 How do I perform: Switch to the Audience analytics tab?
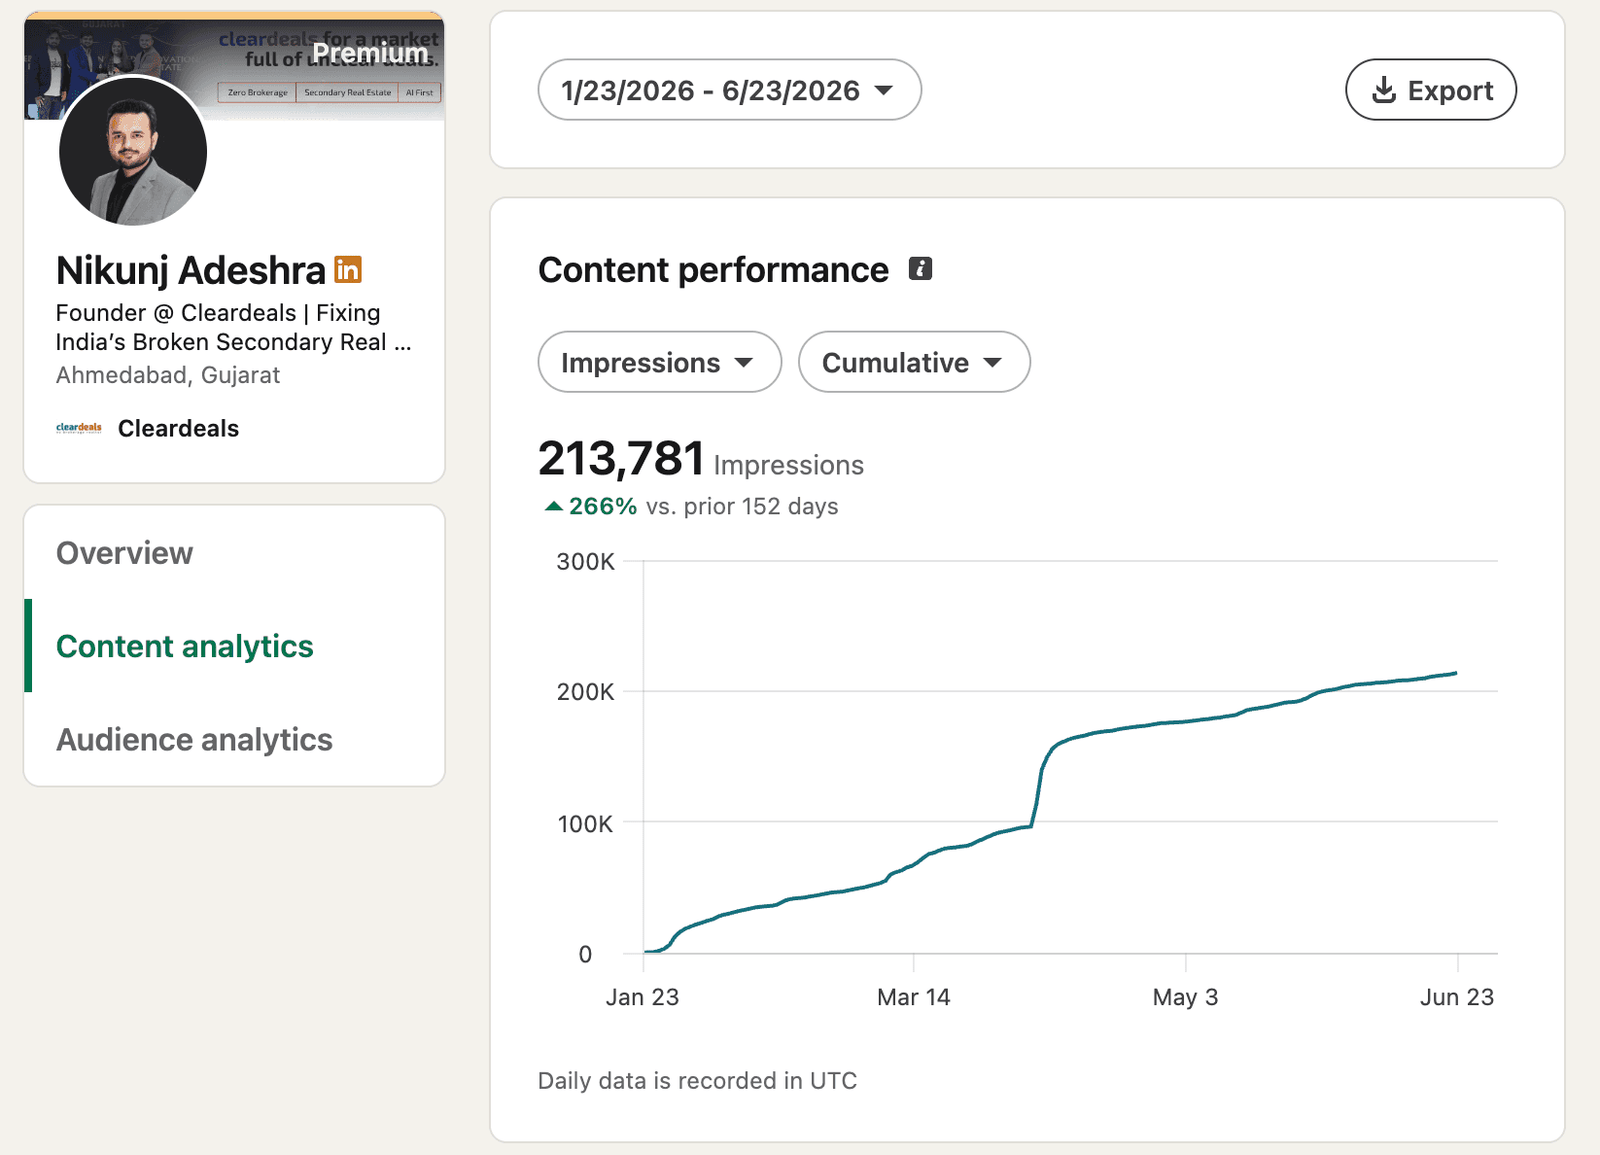(x=194, y=739)
